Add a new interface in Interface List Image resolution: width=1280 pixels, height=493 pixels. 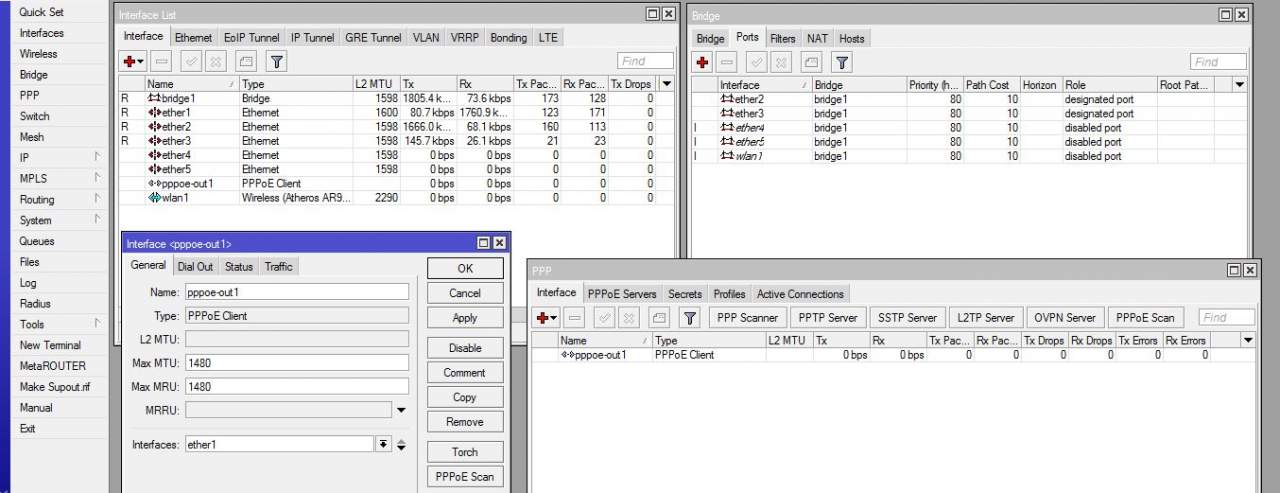[133, 61]
